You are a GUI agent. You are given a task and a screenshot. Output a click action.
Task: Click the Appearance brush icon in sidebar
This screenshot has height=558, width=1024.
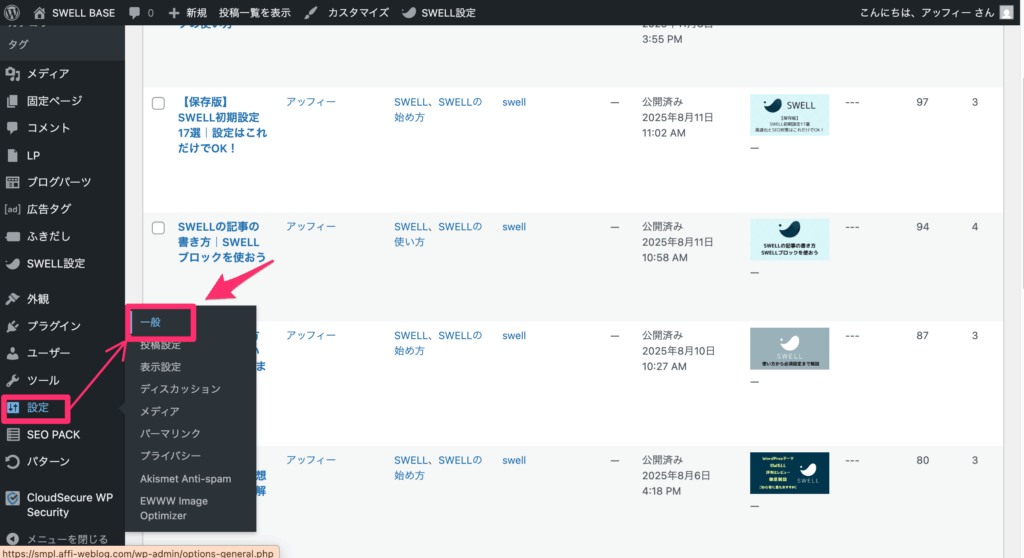pos(13,299)
